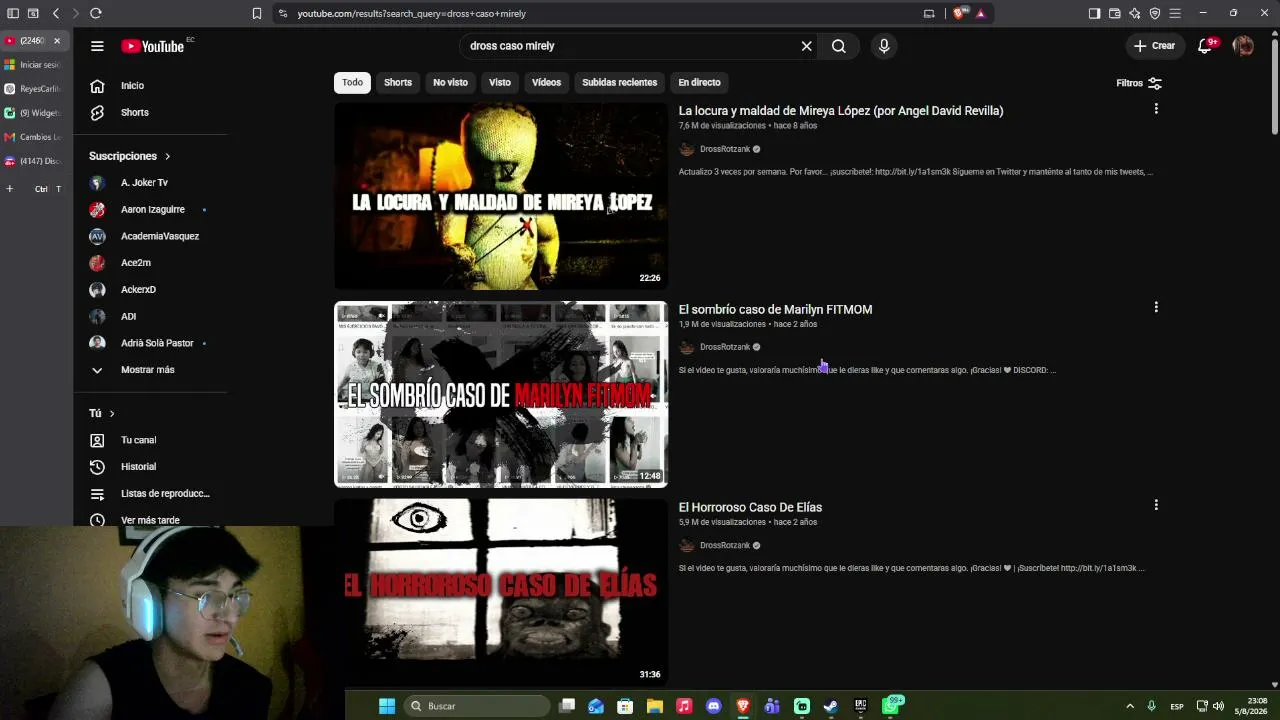Expand the Suscripciones section chevron
Screen dimensions: 1280x720
[x=168, y=156]
